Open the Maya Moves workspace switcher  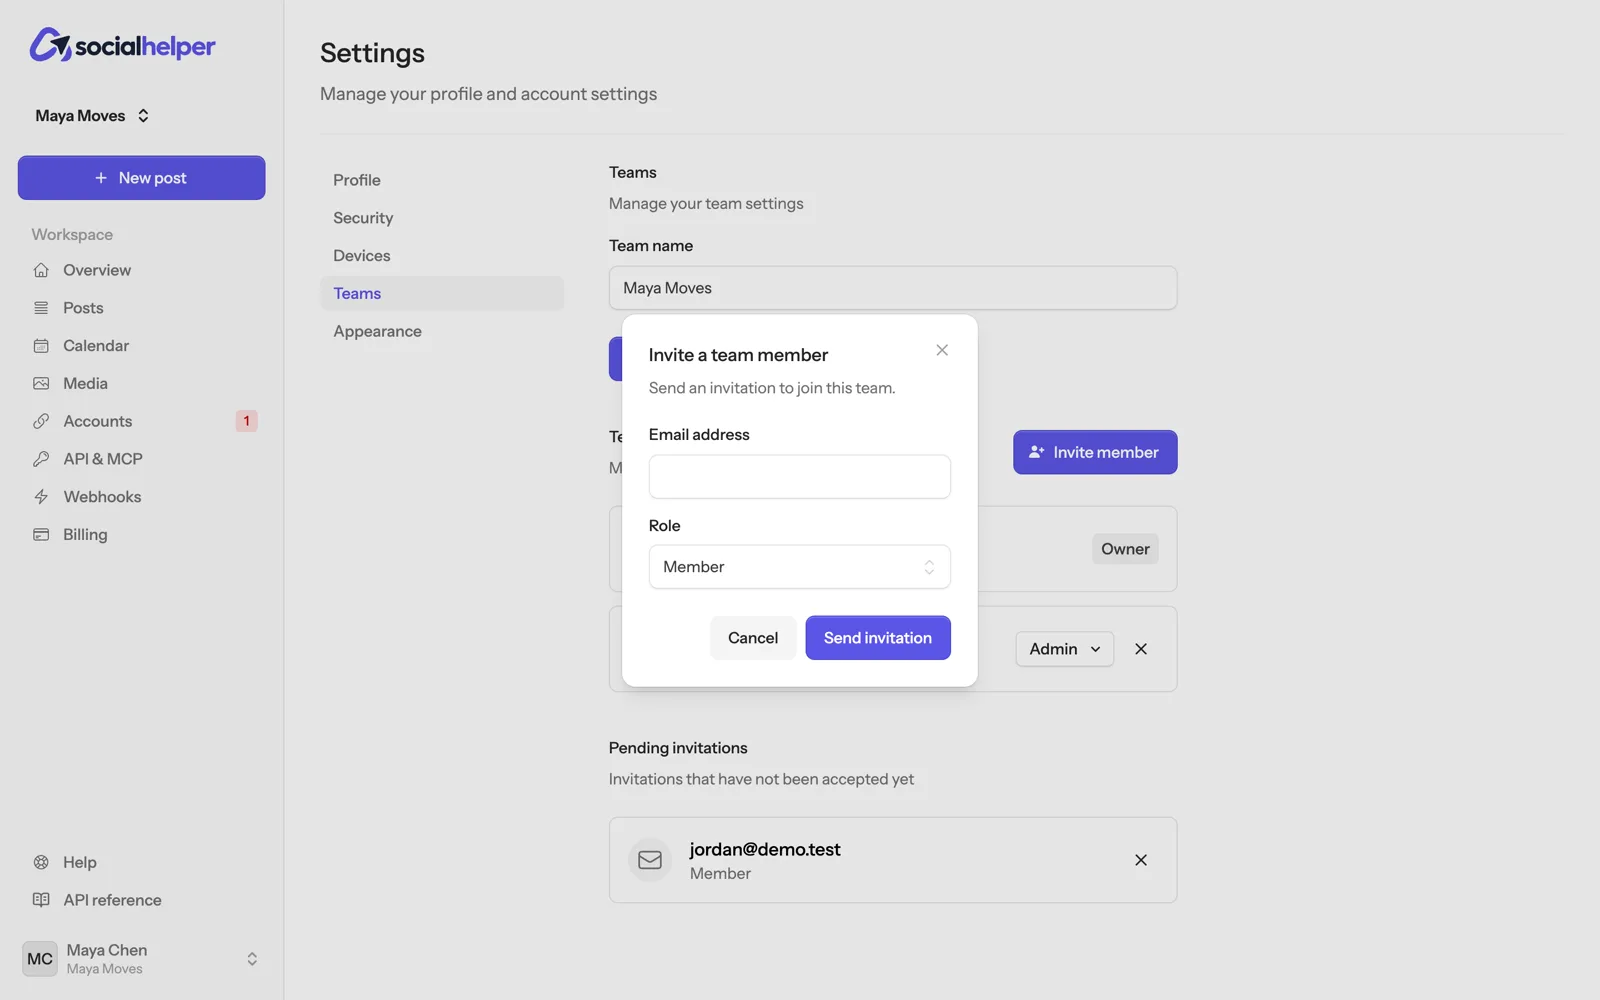[92, 116]
